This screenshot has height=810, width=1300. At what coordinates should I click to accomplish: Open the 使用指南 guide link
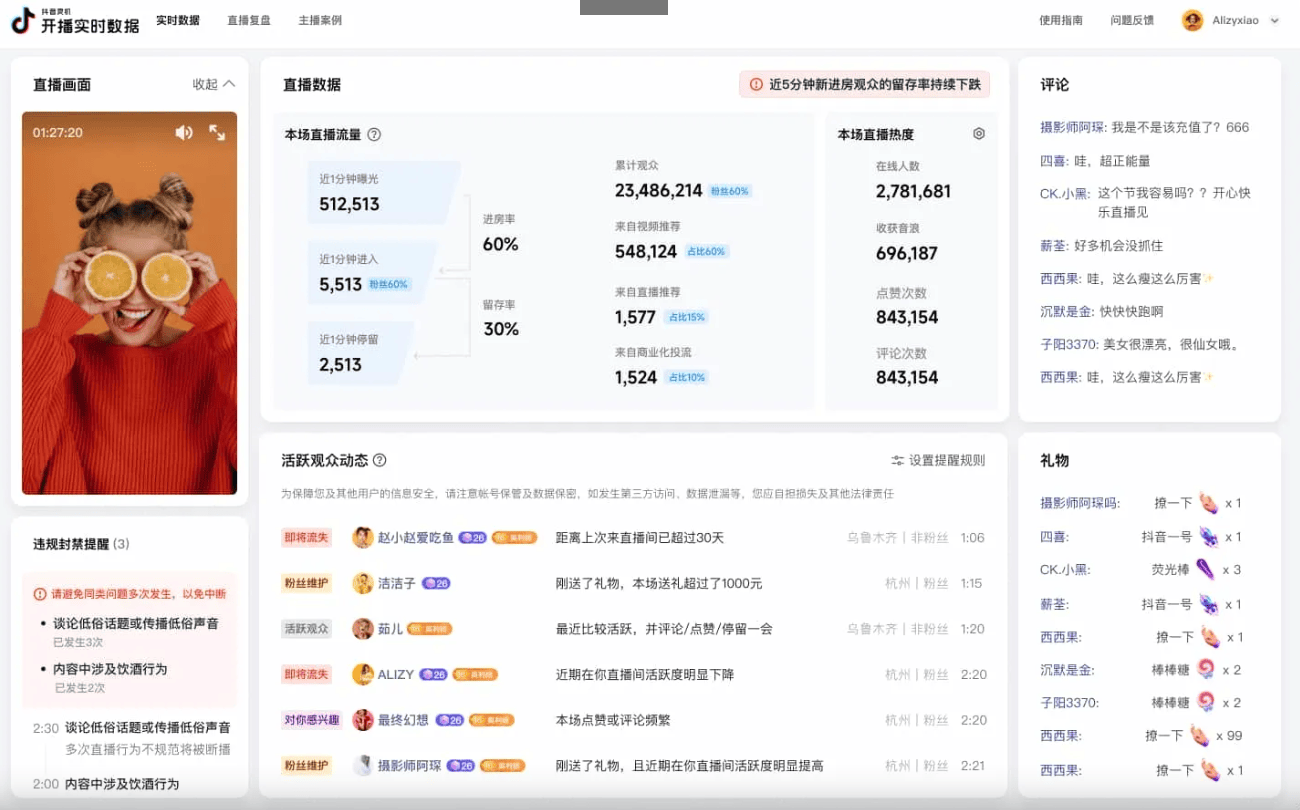(1060, 20)
